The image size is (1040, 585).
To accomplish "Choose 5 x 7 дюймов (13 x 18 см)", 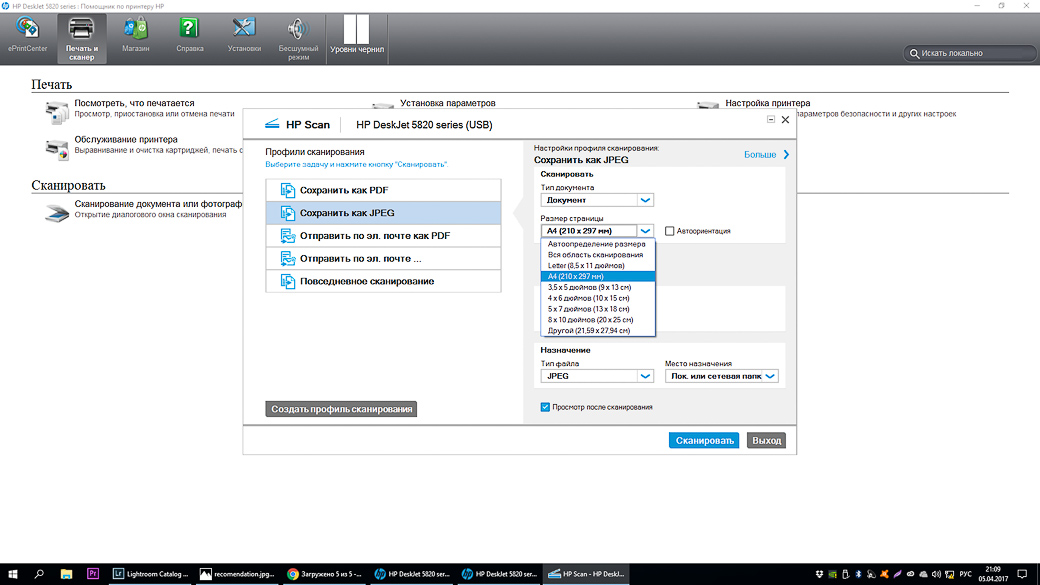I will pyautogui.click(x=598, y=308).
